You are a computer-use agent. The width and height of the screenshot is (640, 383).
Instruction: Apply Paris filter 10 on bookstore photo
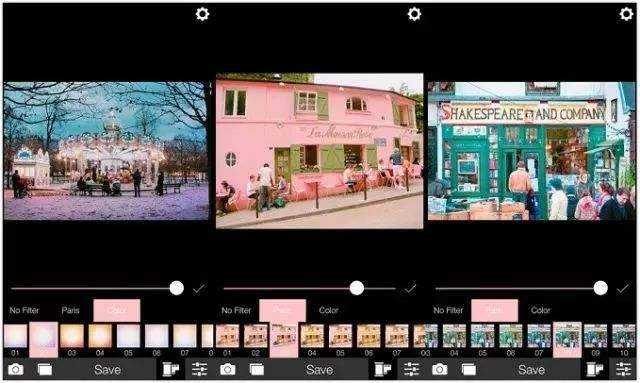624,340
